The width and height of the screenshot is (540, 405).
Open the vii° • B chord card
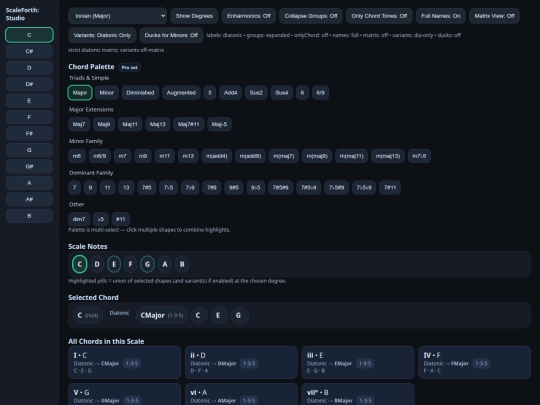click(358, 394)
